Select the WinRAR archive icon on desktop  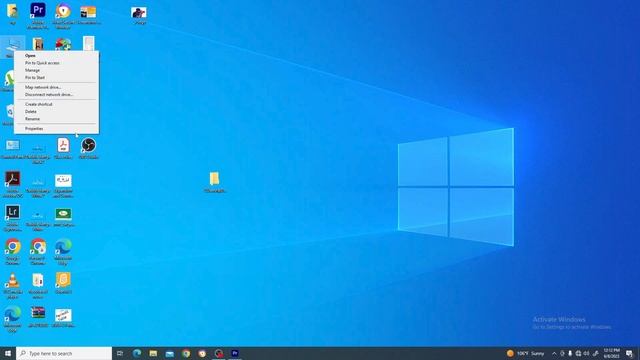pos(38,317)
